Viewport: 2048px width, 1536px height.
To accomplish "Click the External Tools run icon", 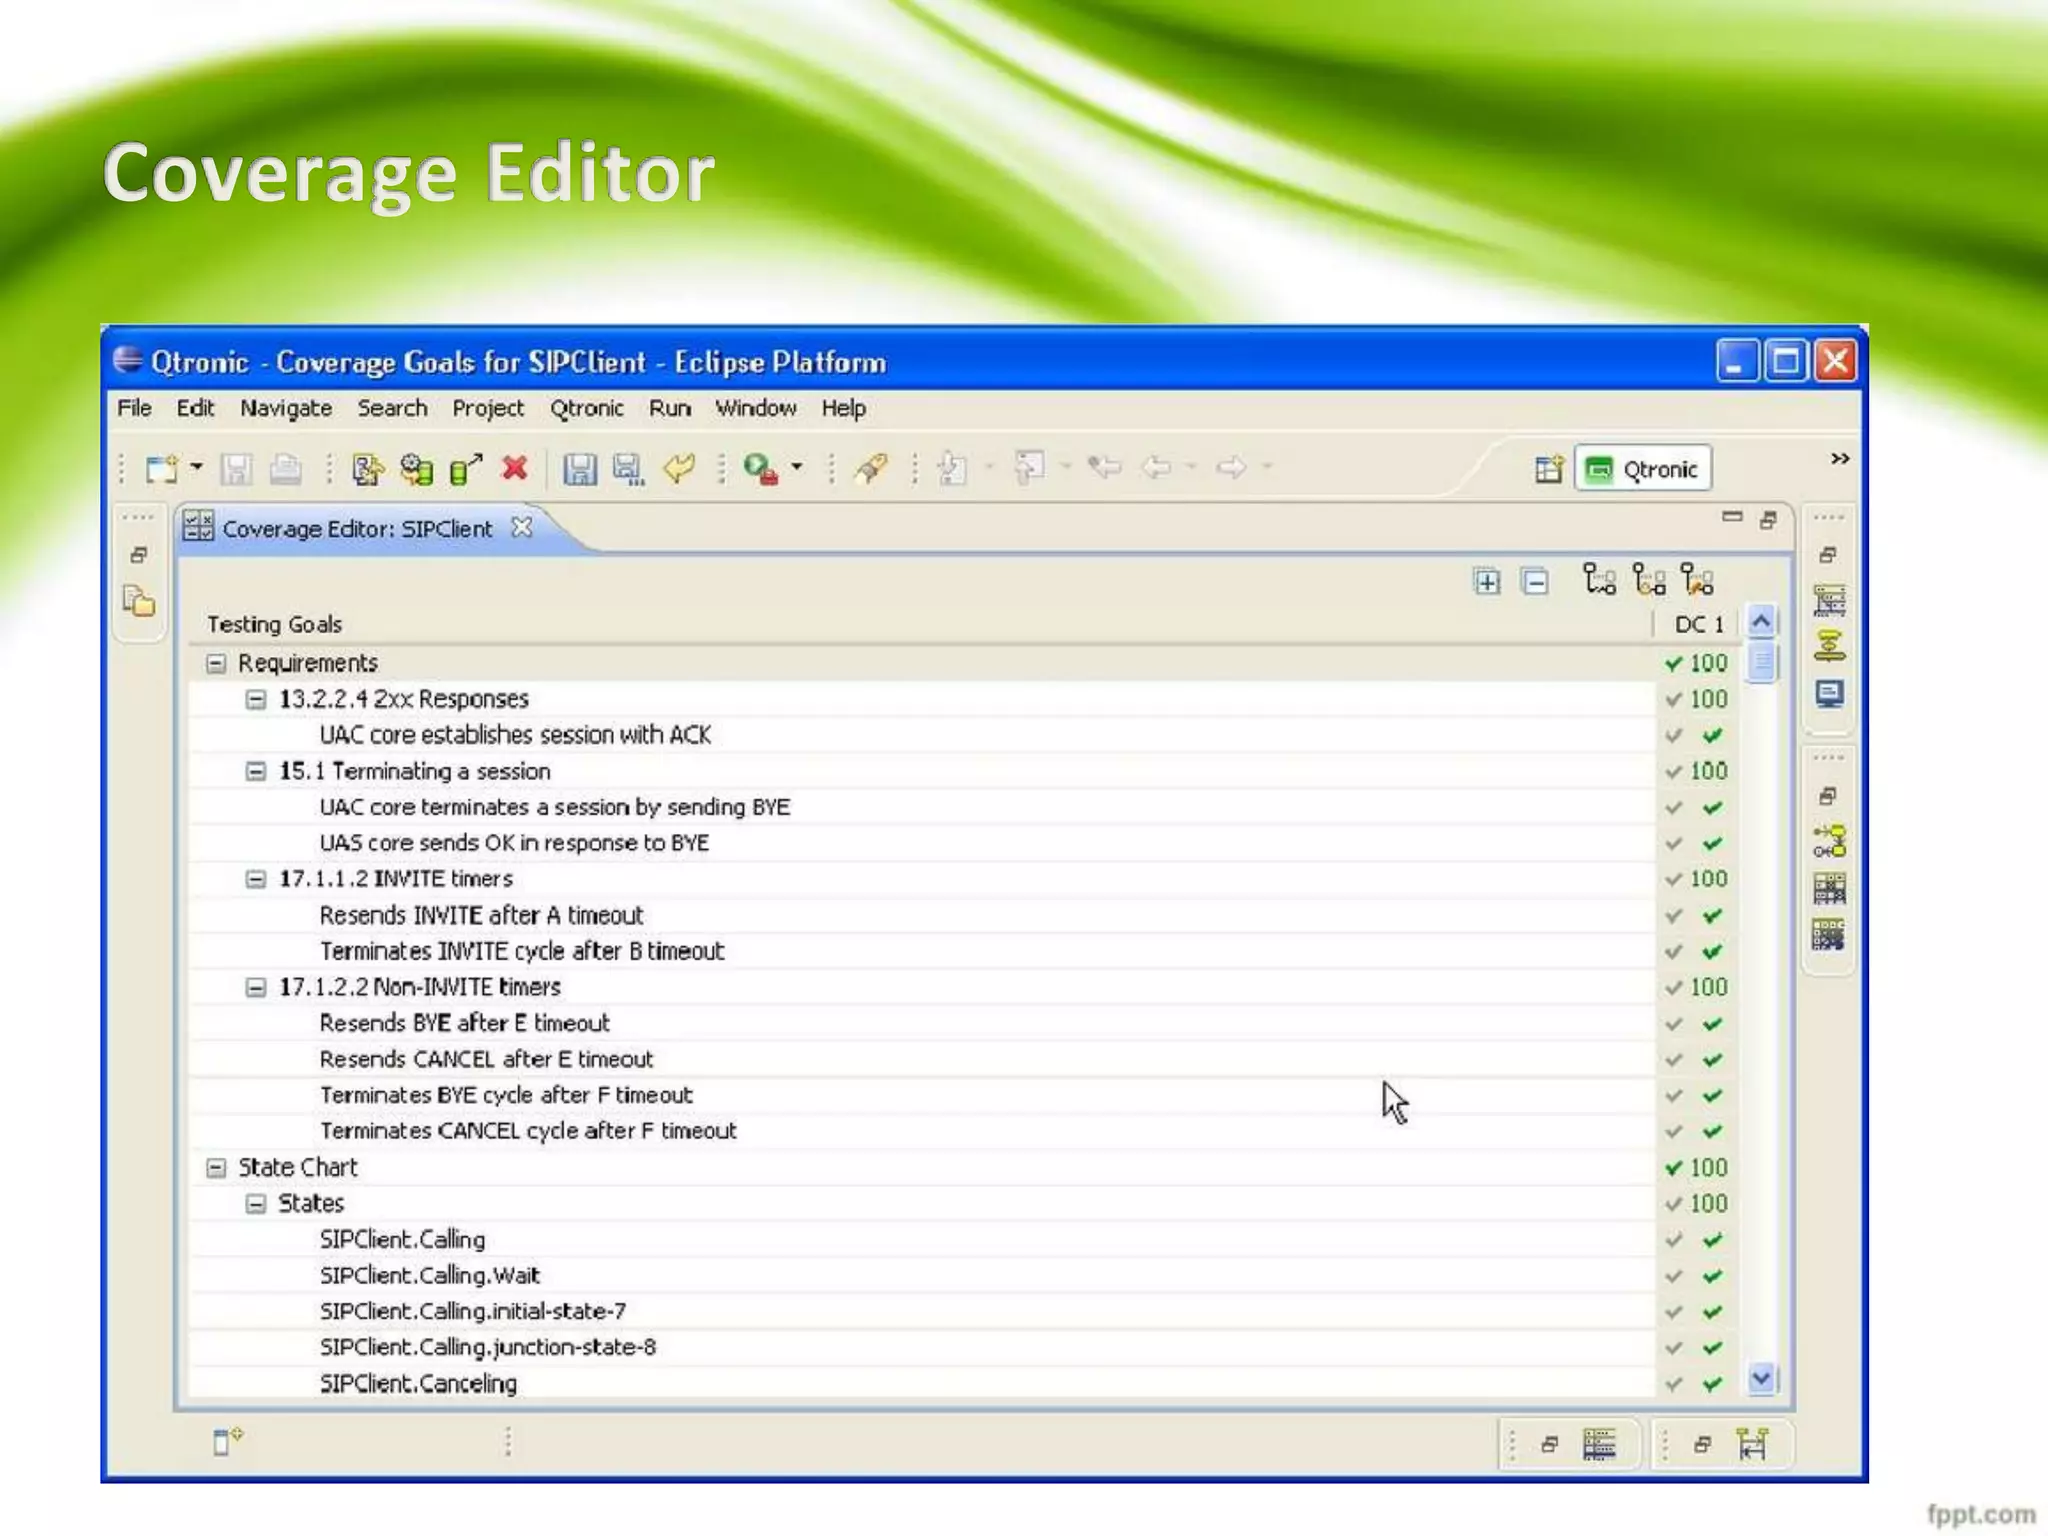I will coord(760,469).
